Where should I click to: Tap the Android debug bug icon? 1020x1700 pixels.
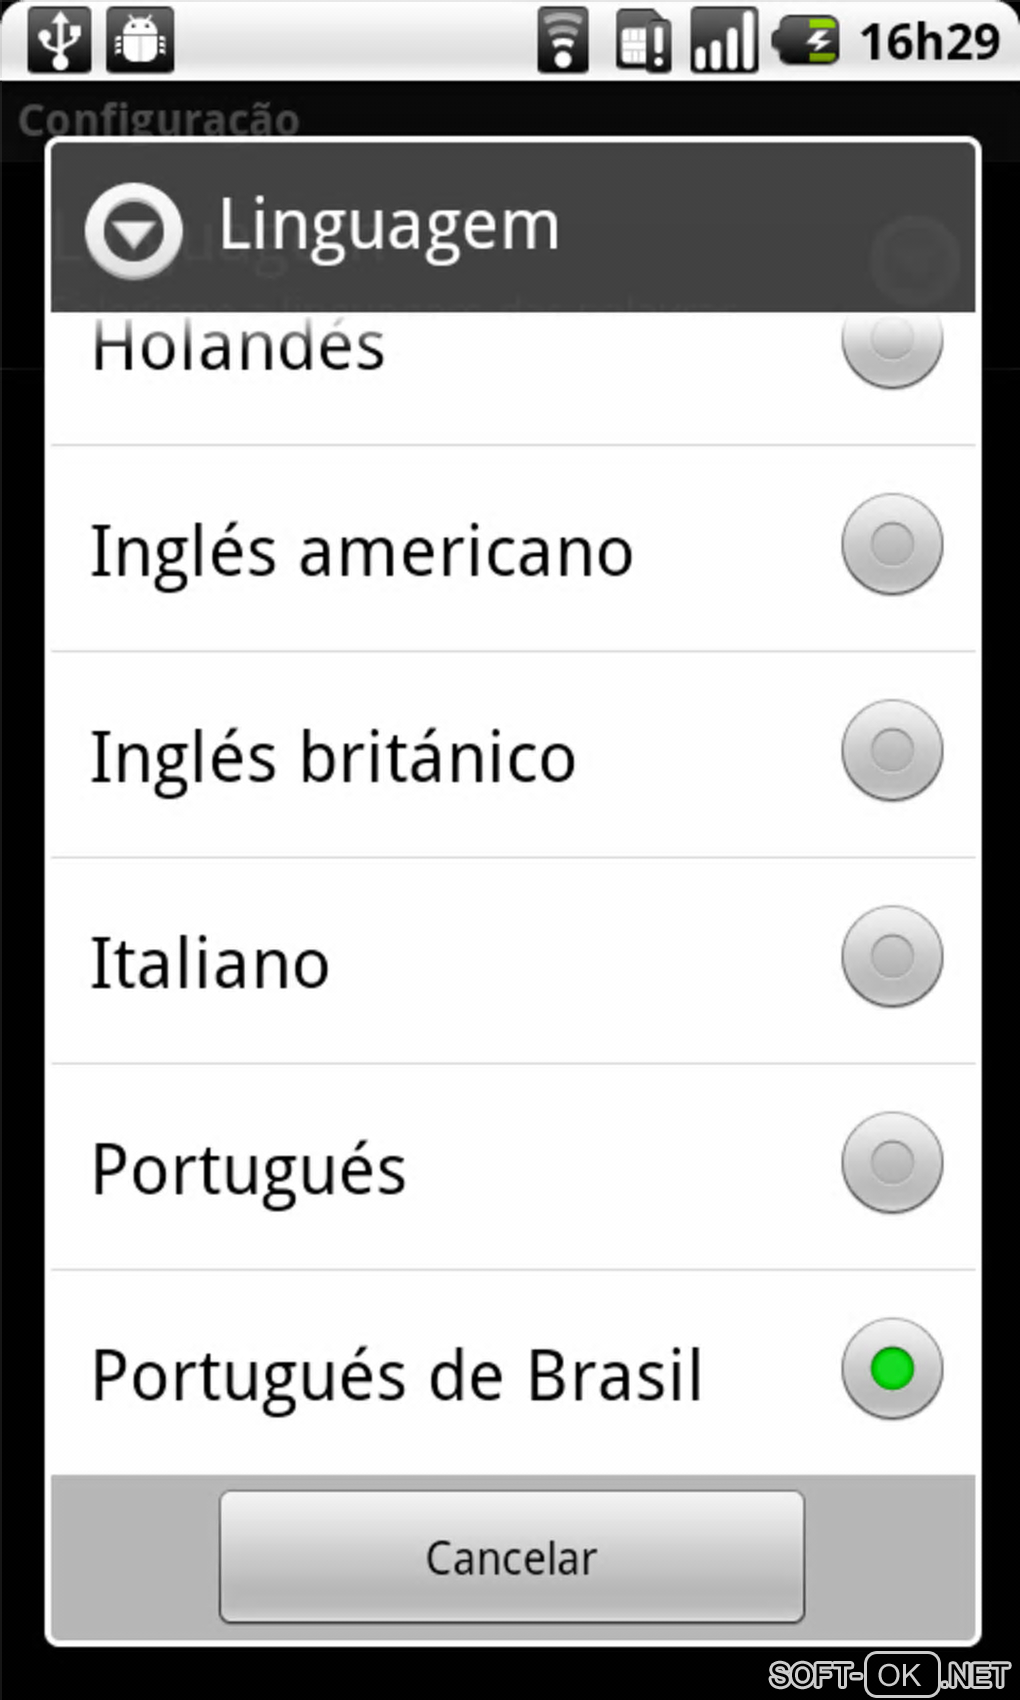coord(140,40)
